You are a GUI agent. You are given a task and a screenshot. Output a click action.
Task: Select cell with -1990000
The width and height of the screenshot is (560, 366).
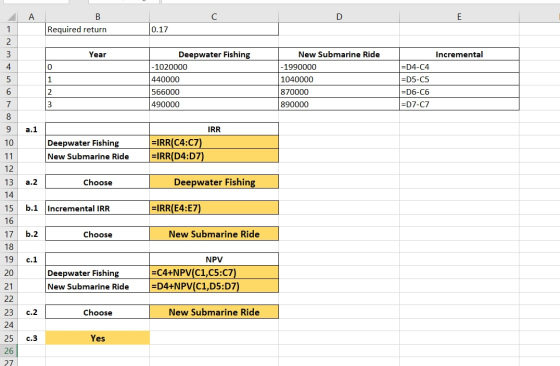tap(339, 67)
